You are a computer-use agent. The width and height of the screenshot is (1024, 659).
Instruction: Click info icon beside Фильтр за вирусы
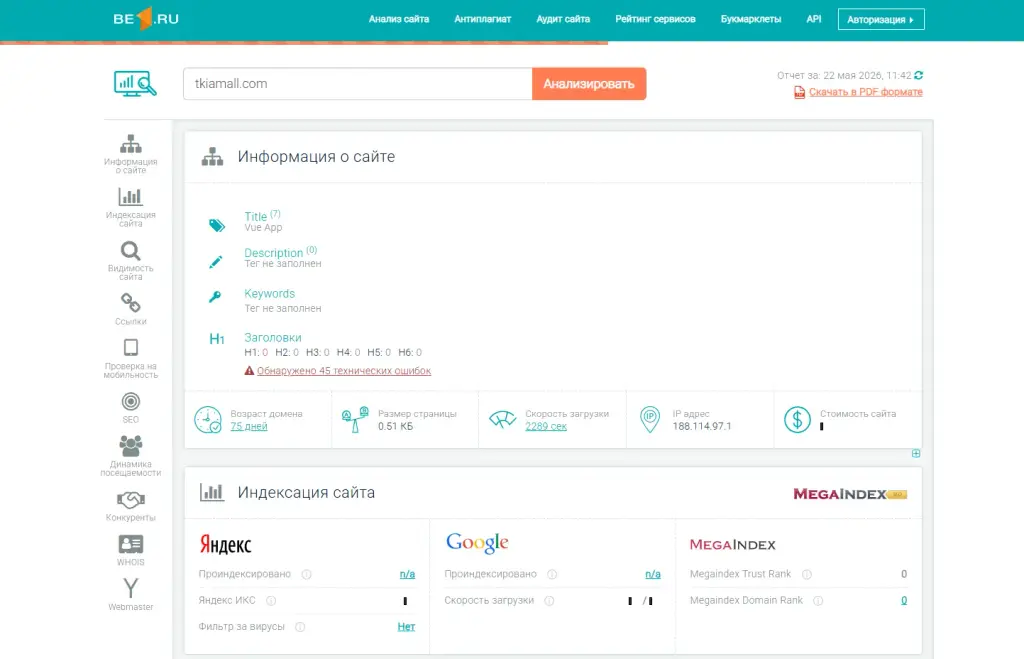tap(300, 627)
